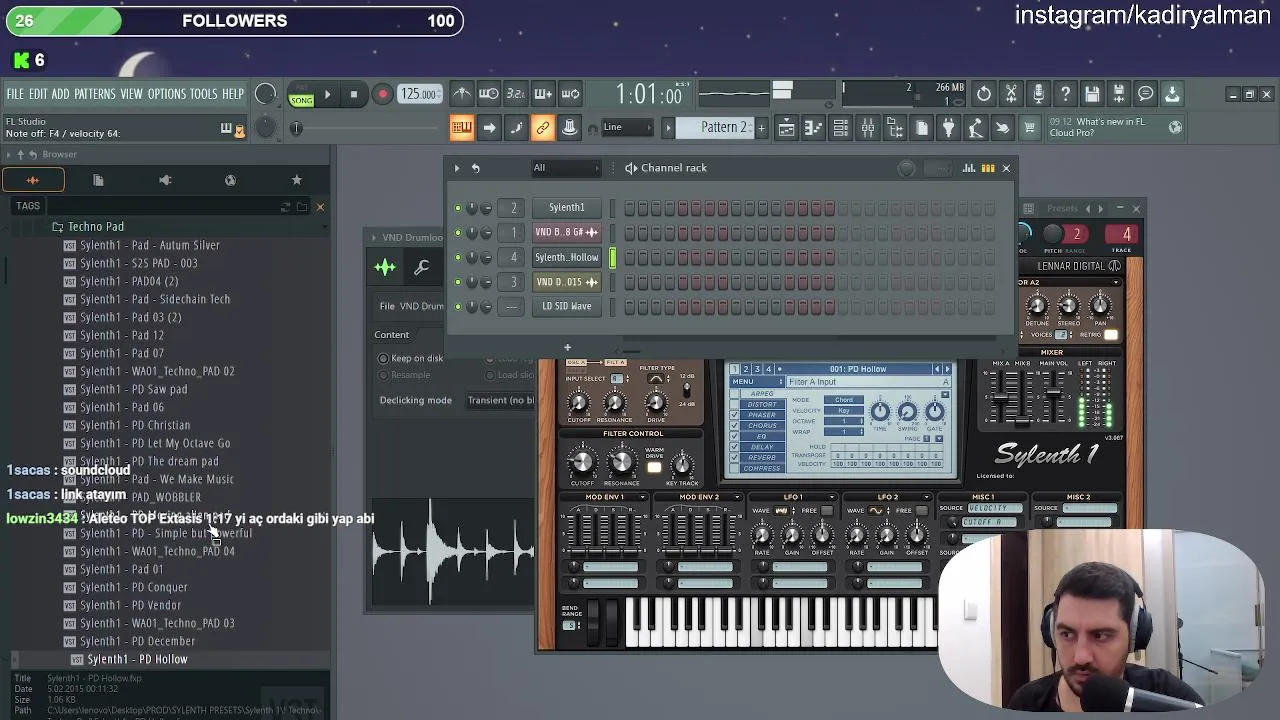The height and width of the screenshot is (720, 1280).
Task: Select preset Sylenth1 - PD December
Action: click(138, 641)
